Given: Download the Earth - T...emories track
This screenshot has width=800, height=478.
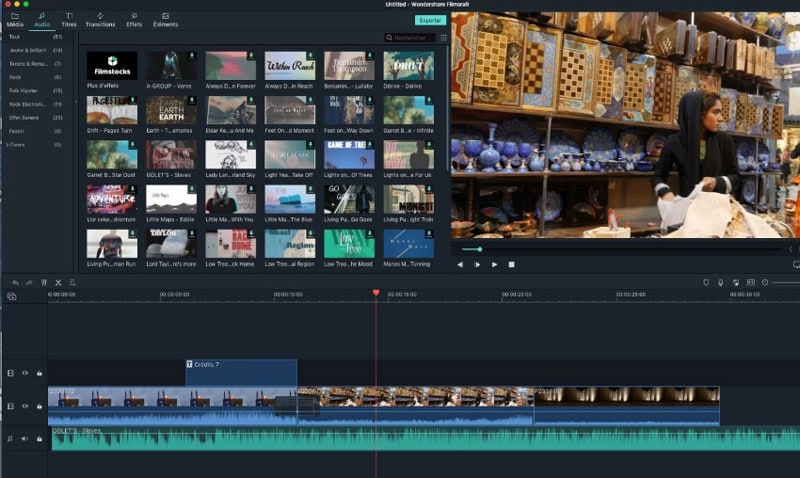Looking at the screenshot, I should click(x=192, y=100).
